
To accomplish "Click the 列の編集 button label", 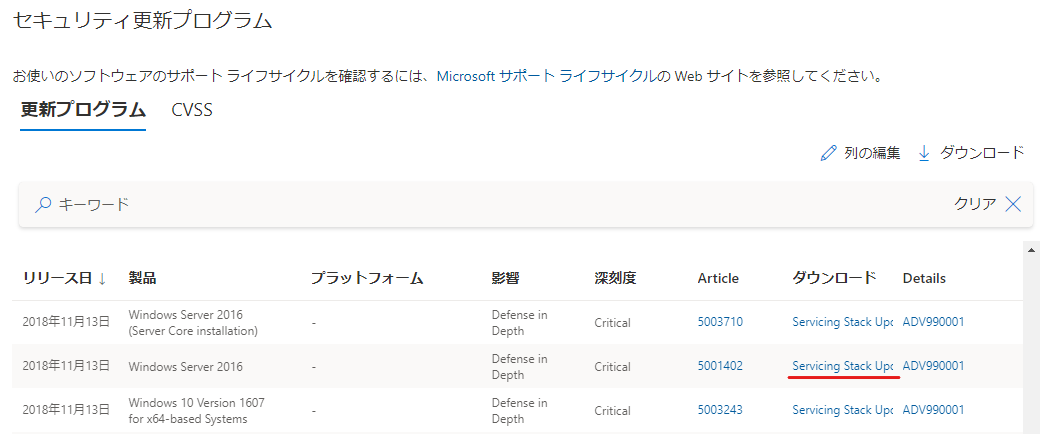I will click(x=872, y=153).
